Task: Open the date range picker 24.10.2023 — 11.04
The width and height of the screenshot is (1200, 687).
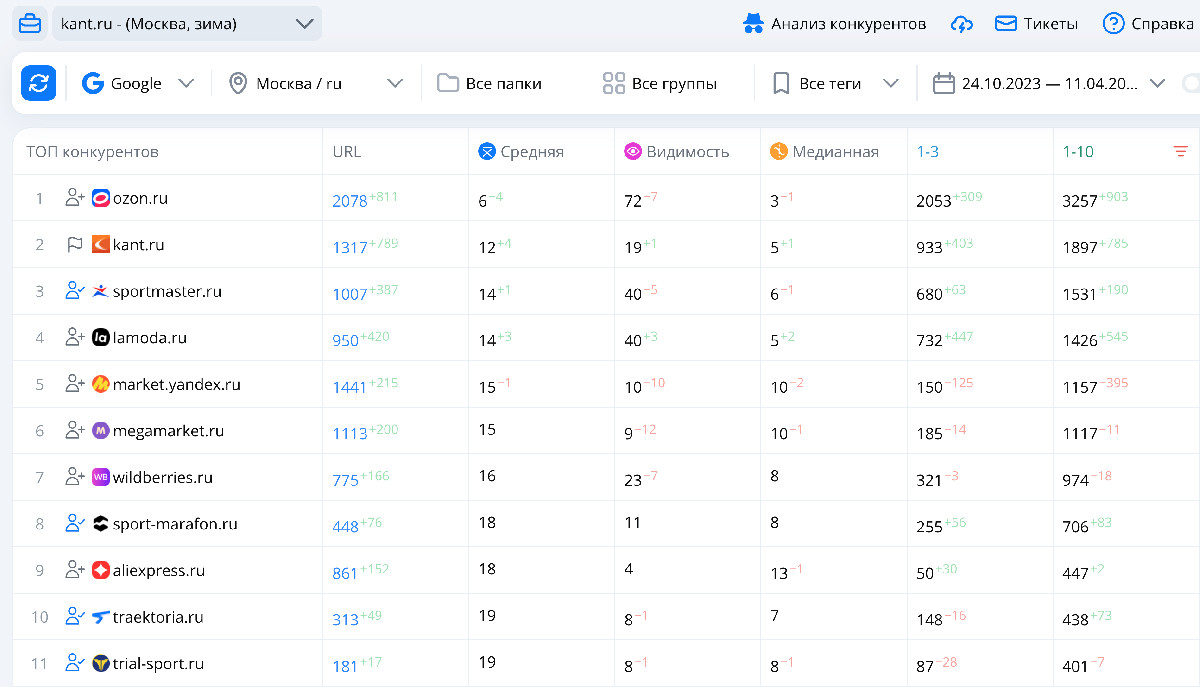Action: click(x=1049, y=83)
